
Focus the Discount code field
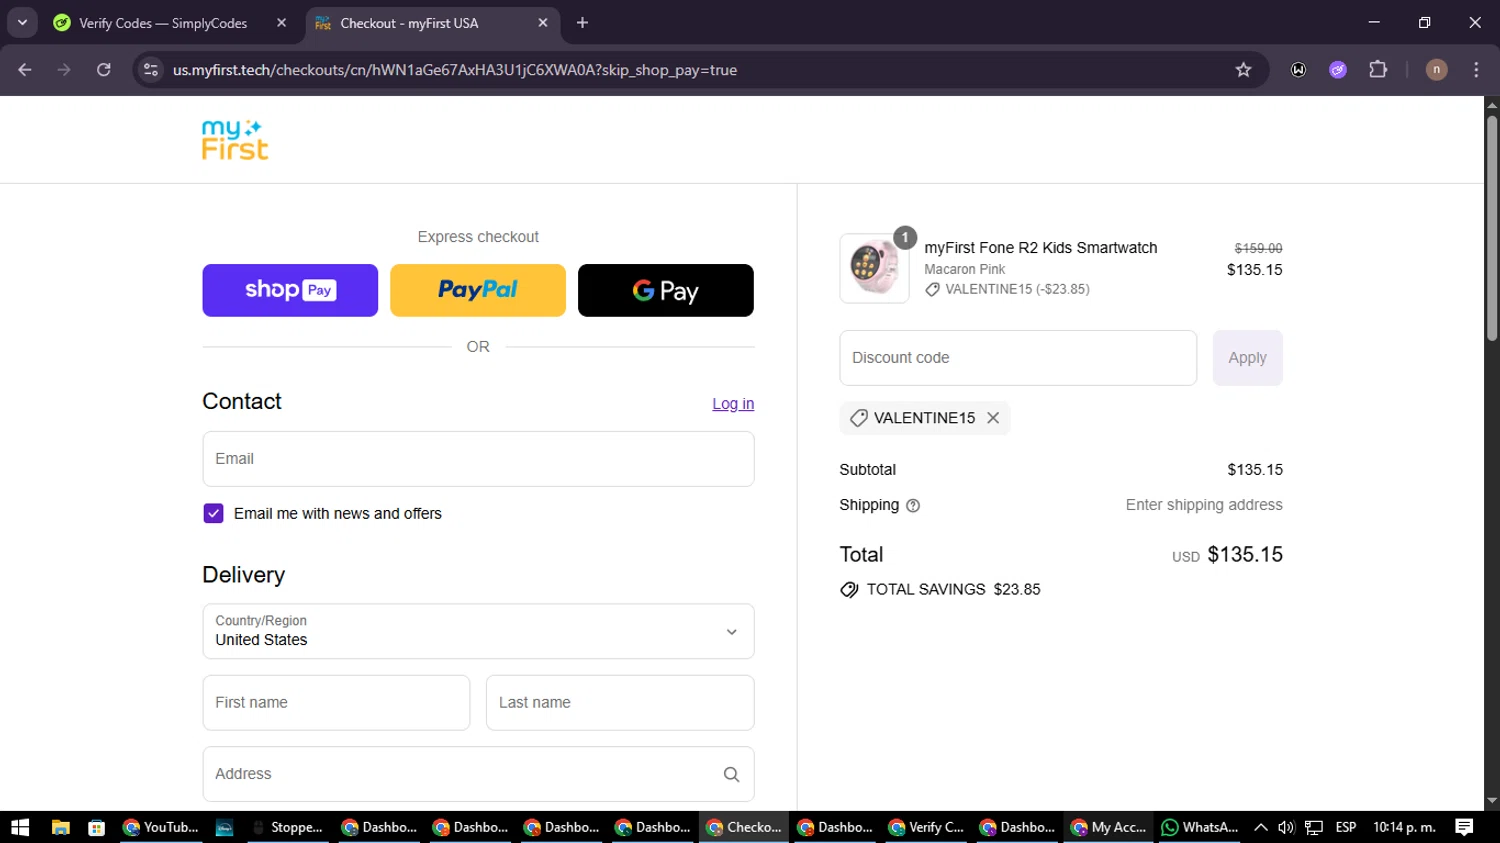tap(1018, 358)
